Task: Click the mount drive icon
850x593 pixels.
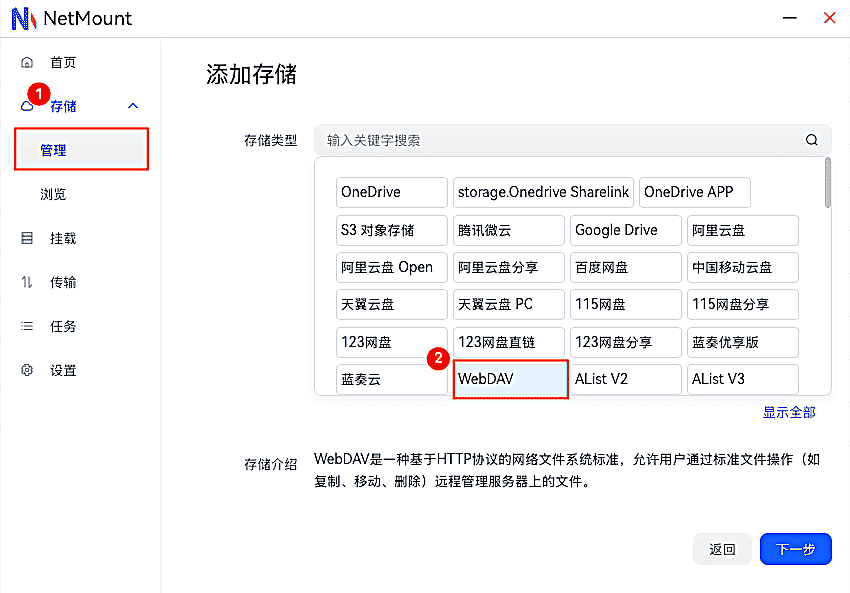Action: 27,238
